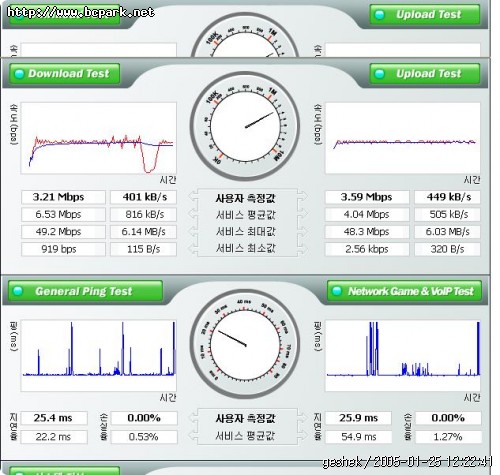
Task: Click the 서비스 최대값 label
Action: coord(246,232)
